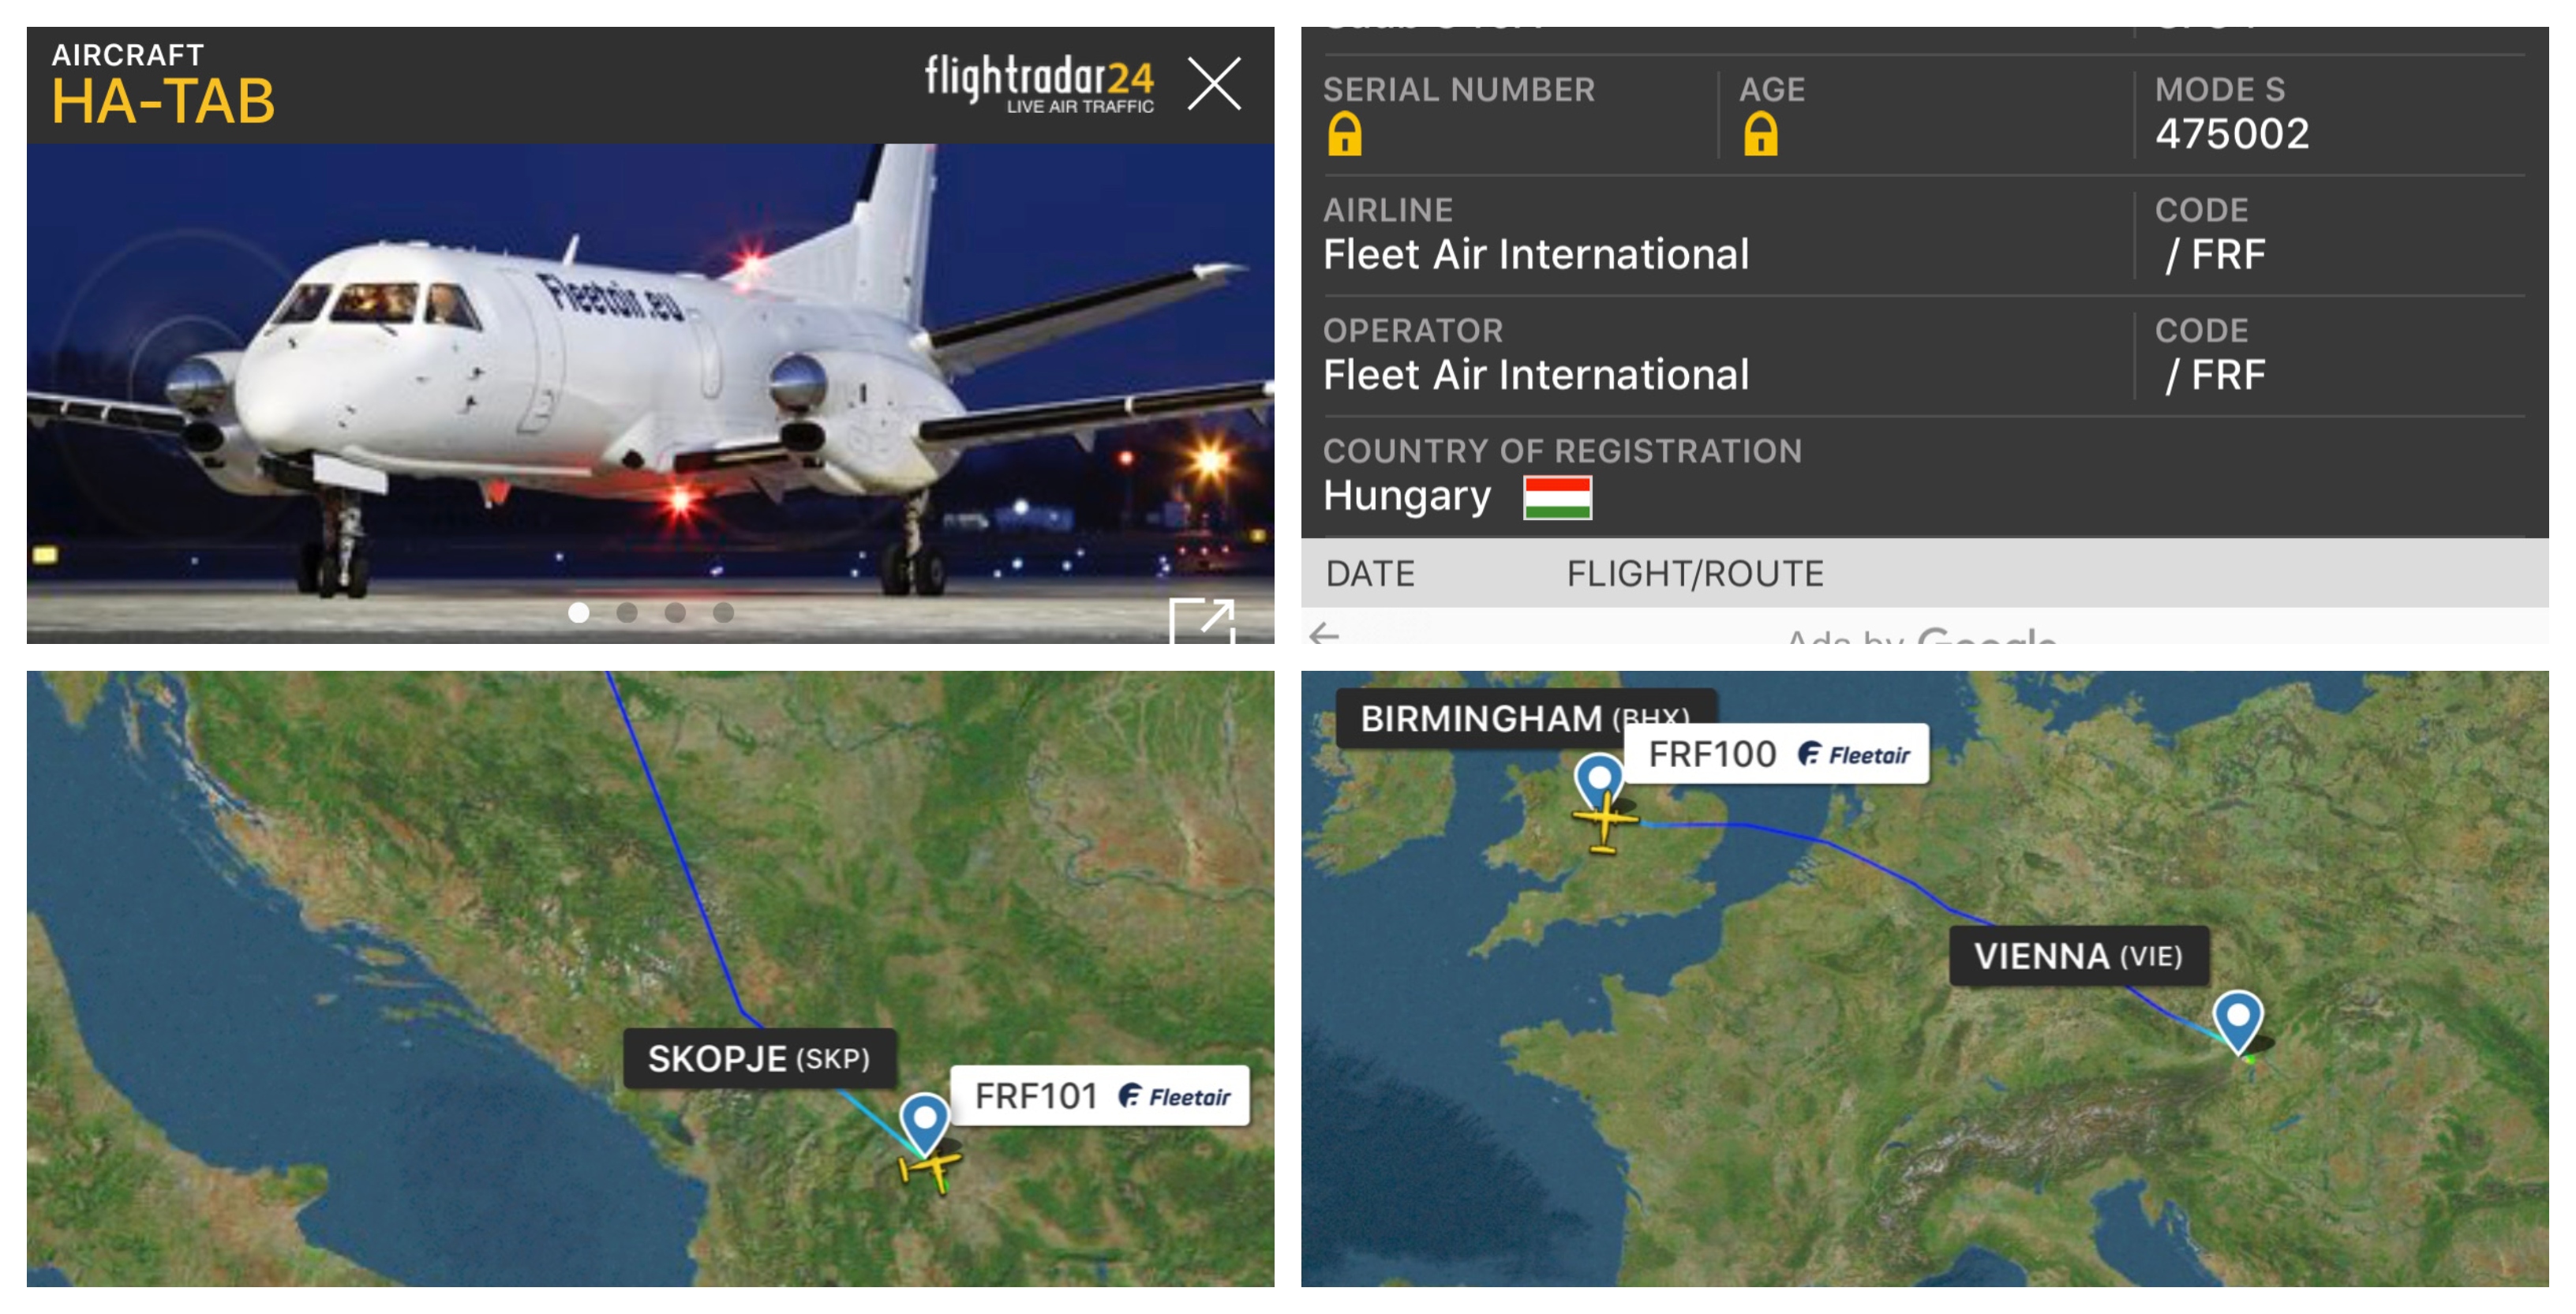
Task: Switch to the second photo dot
Action: point(627,613)
